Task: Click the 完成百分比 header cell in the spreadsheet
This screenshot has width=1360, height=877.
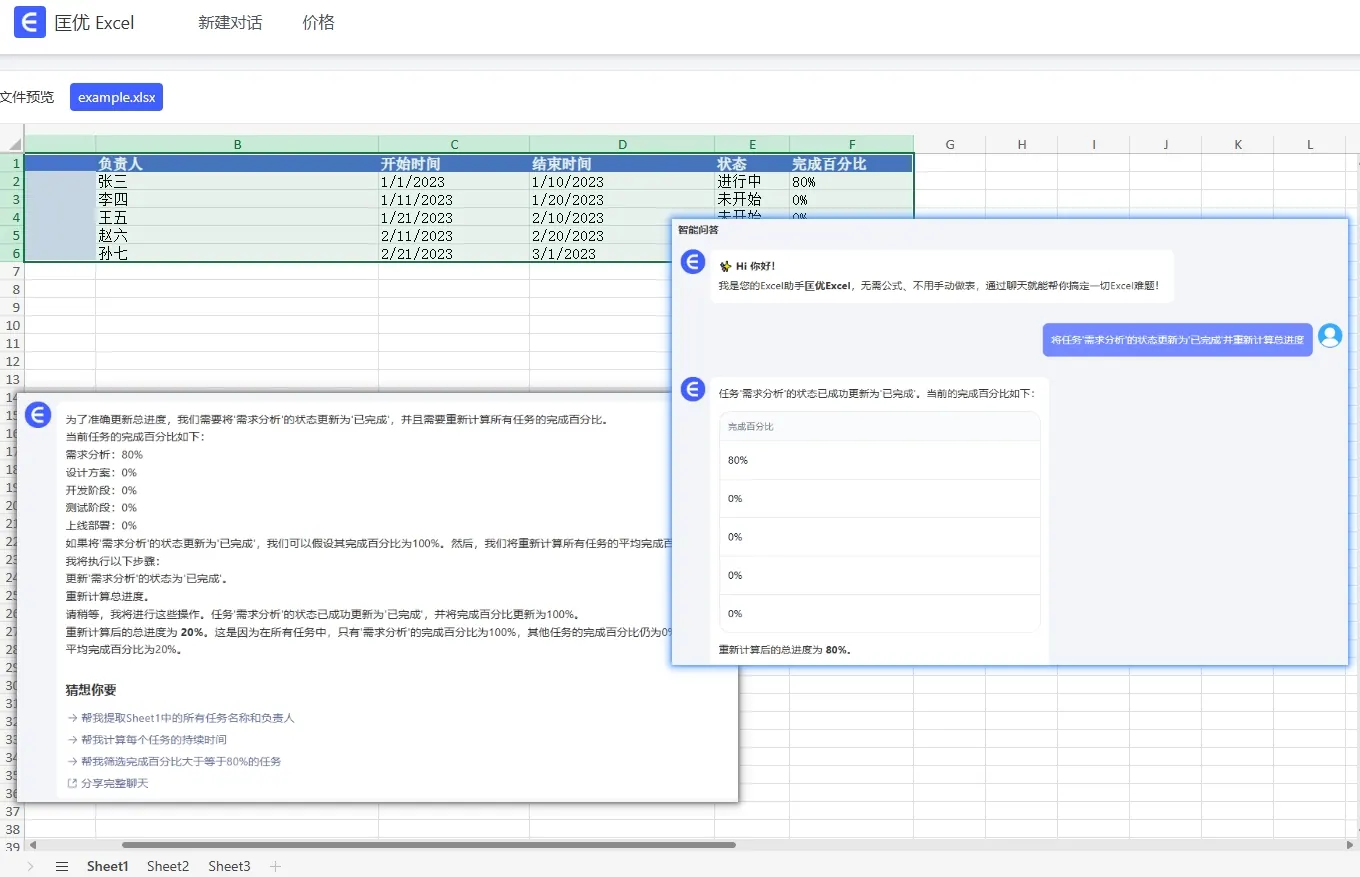Action: (851, 163)
